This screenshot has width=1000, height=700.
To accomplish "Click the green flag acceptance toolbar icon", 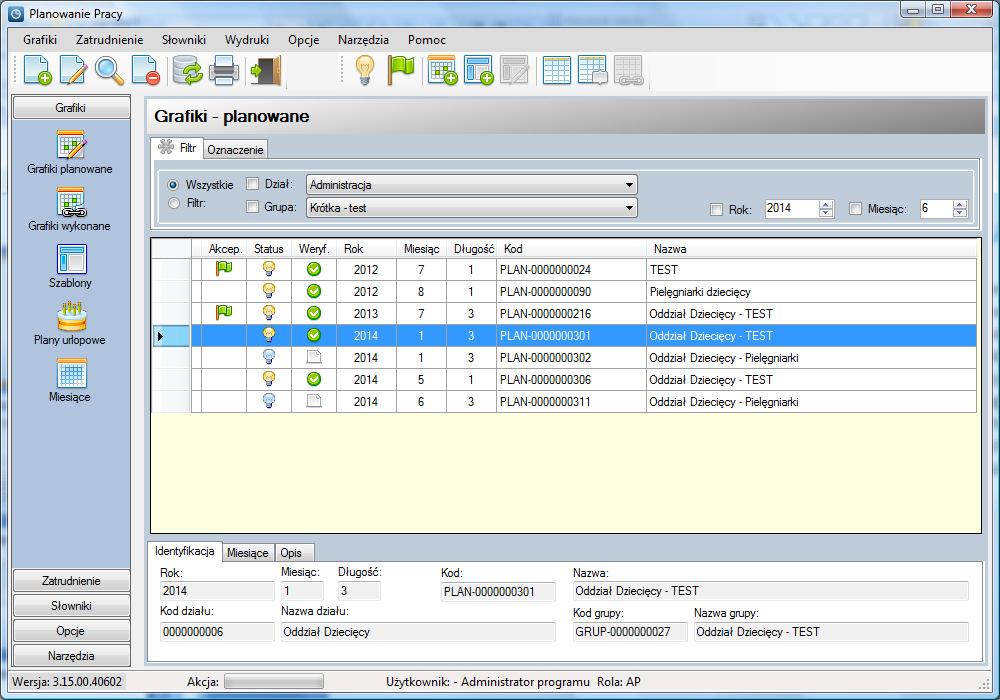I will click(x=401, y=70).
